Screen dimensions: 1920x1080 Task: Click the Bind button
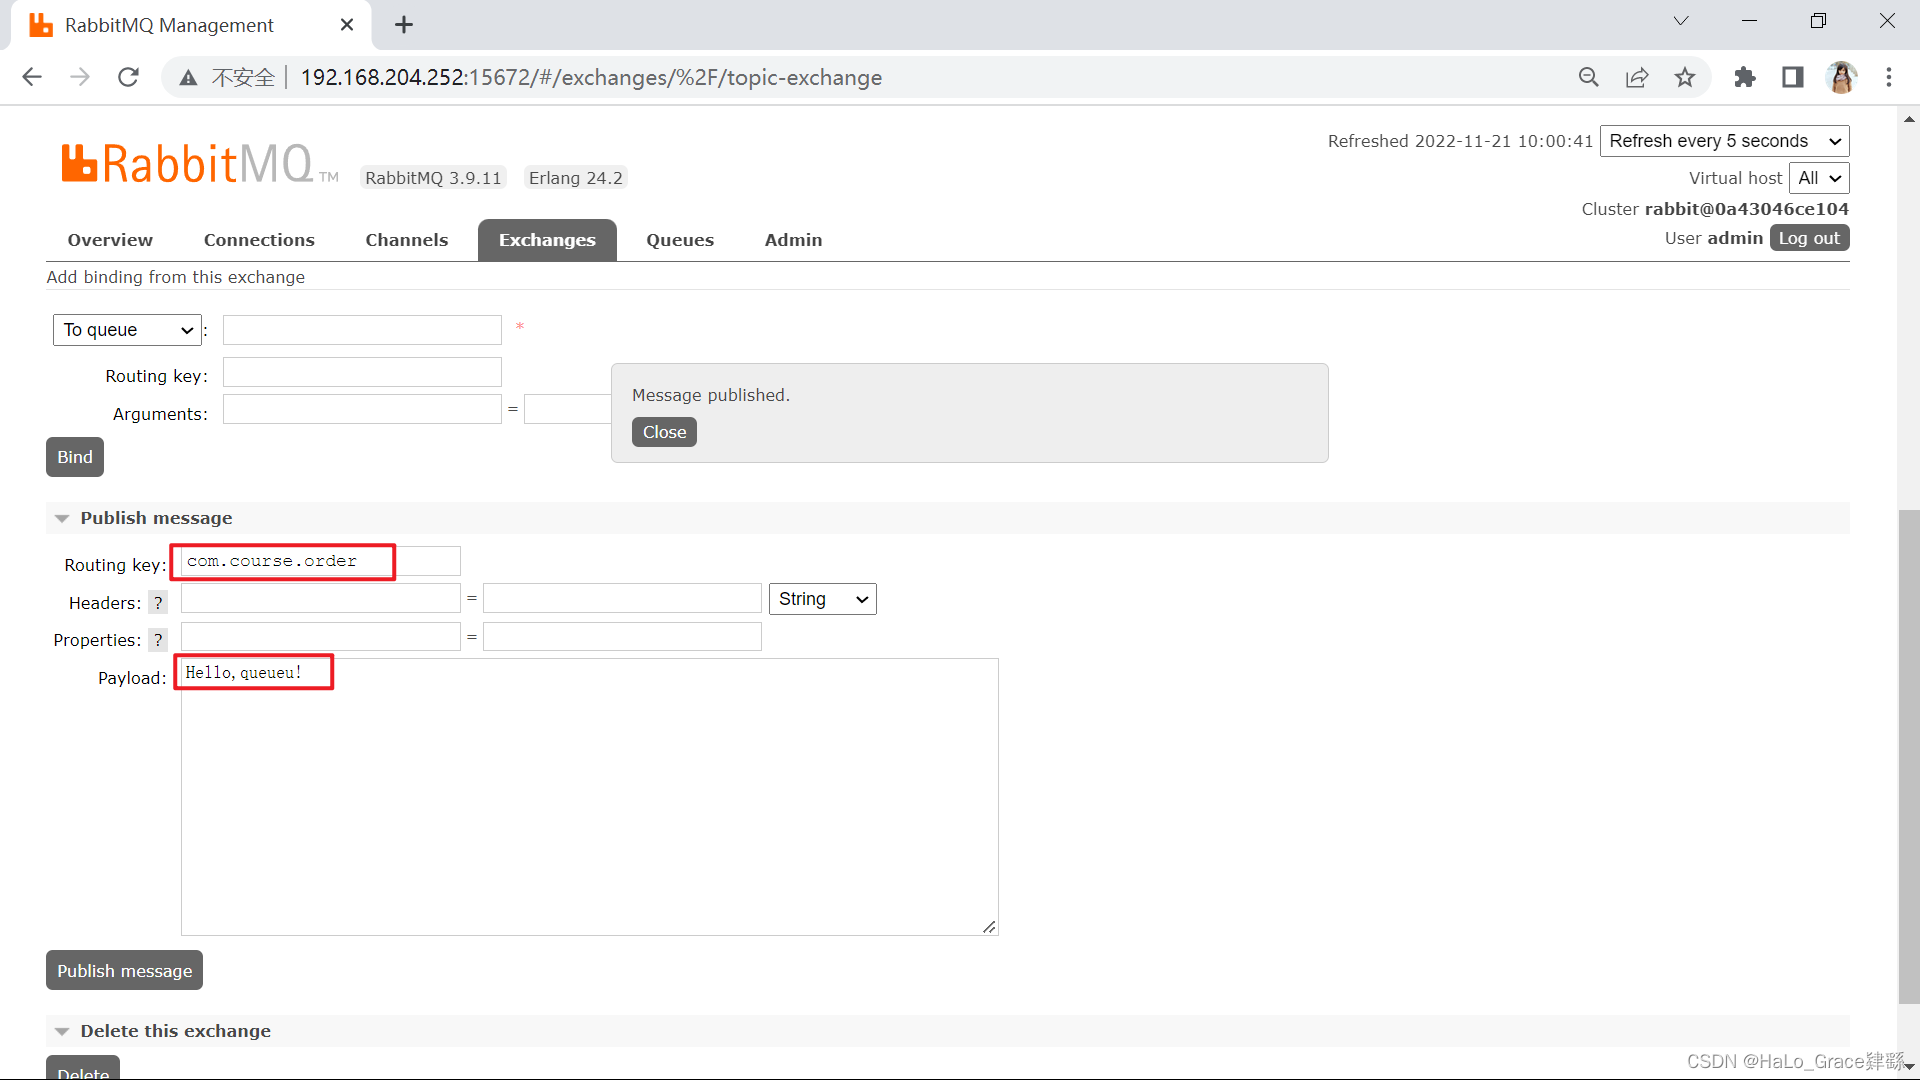(x=73, y=456)
